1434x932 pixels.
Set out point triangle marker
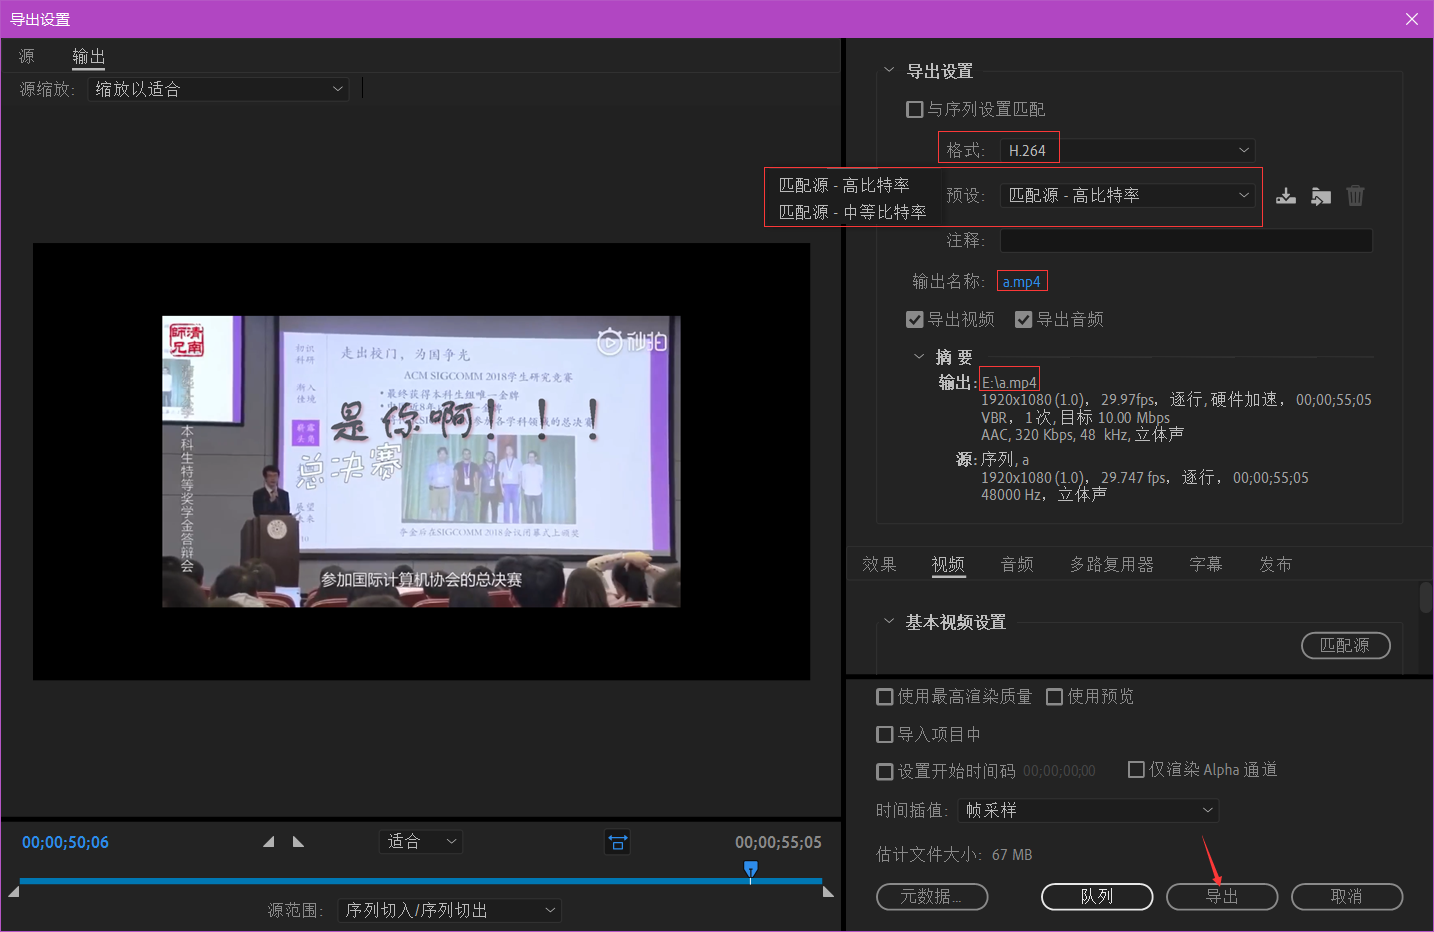click(x=298, y=842)
